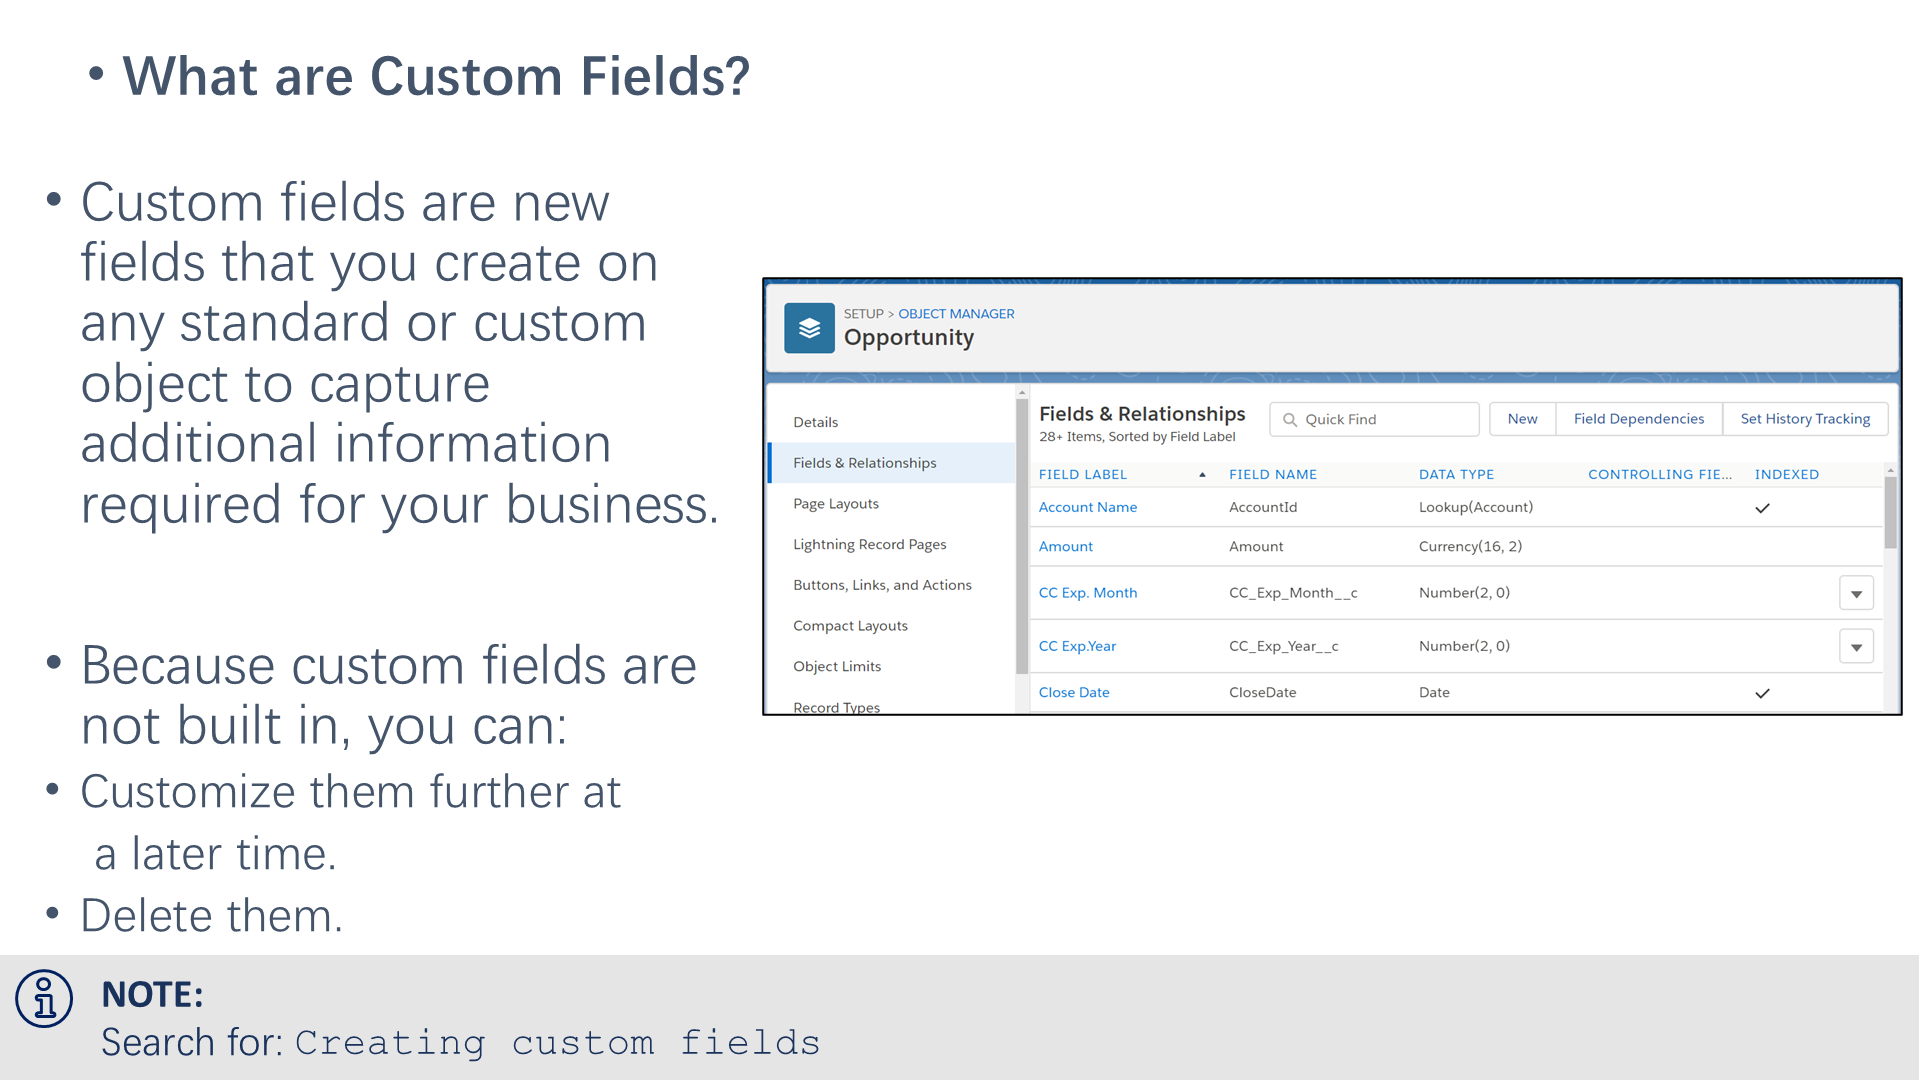Open Record Types section

click(837, 706)
